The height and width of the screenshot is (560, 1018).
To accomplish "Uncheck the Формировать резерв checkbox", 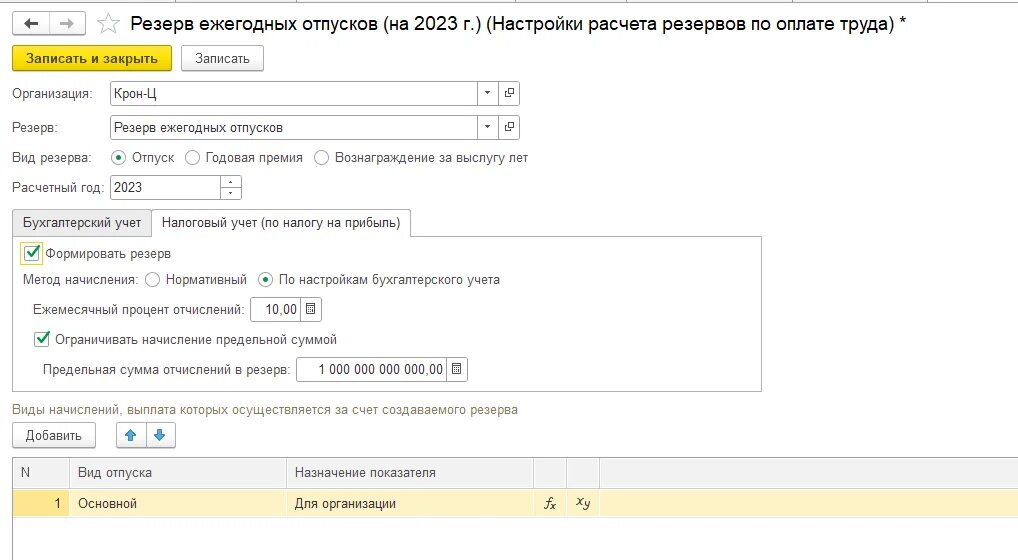I will (x=32, y=253).
